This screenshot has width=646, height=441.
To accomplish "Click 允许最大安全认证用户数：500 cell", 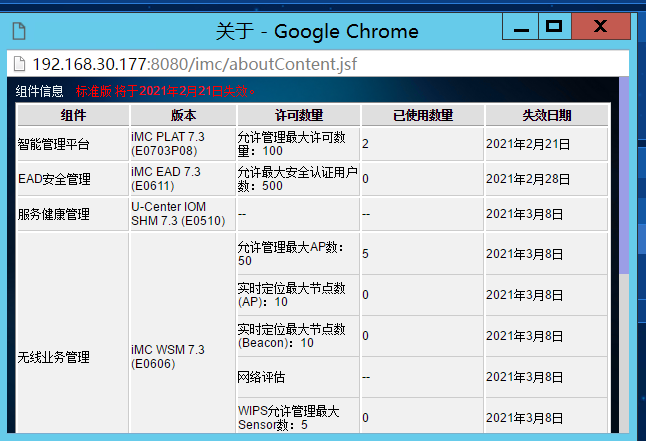I will pos(299,179).
